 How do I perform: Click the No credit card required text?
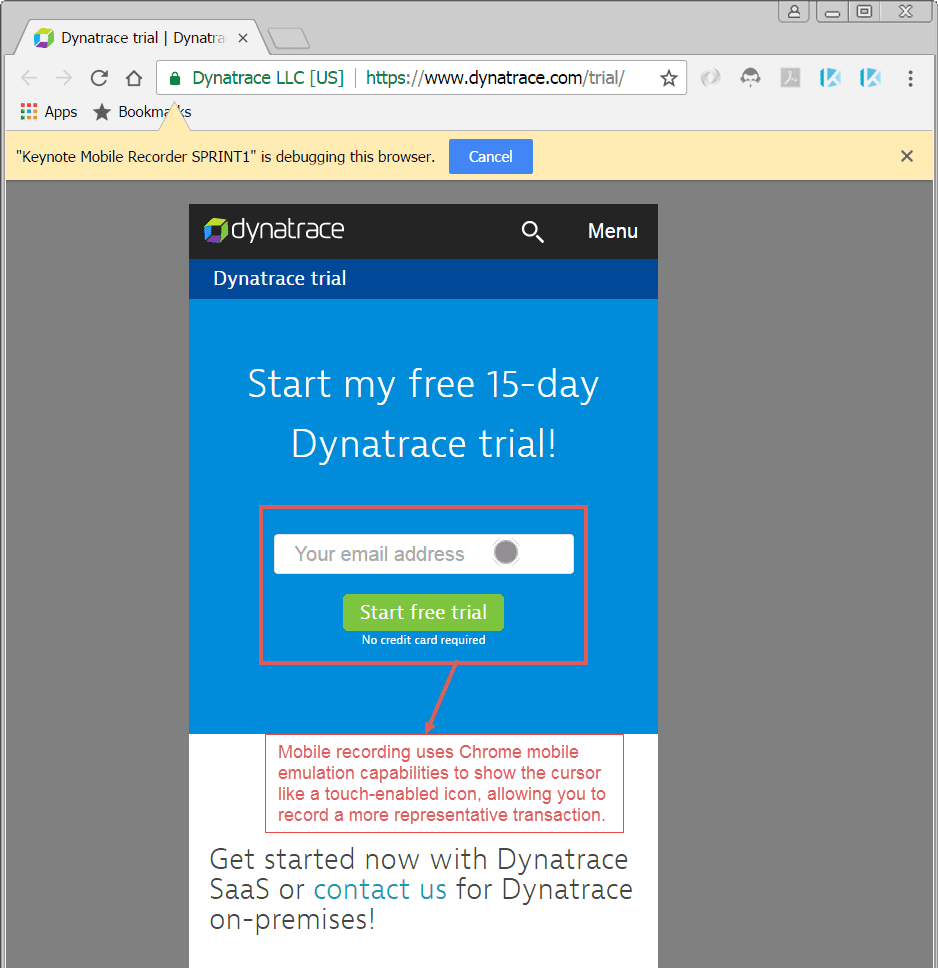424,640
